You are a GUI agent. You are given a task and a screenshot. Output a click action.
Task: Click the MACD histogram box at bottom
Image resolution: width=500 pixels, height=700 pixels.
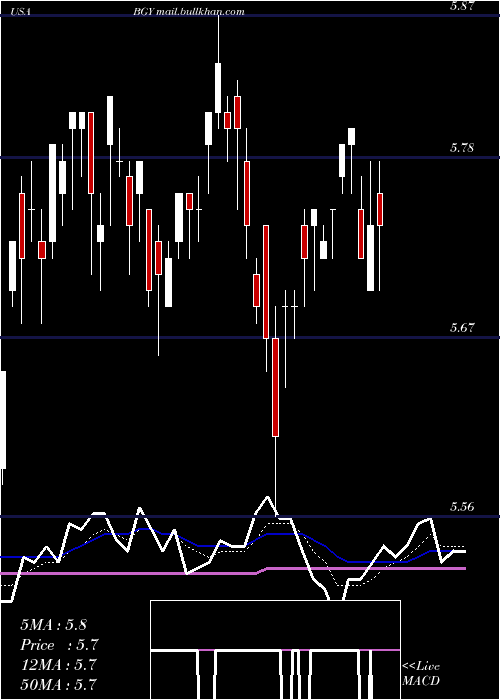[x=275, y=650]
